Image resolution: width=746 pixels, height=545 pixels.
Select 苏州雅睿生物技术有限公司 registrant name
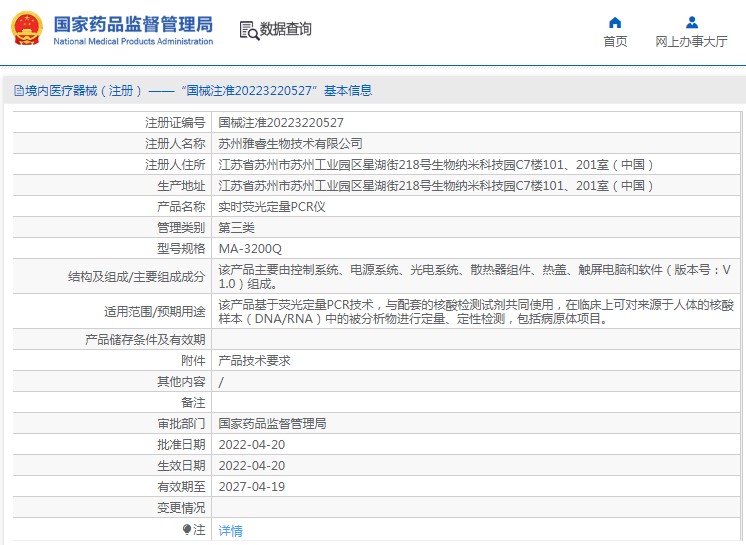pyautogui.click(x=290, y=144)
